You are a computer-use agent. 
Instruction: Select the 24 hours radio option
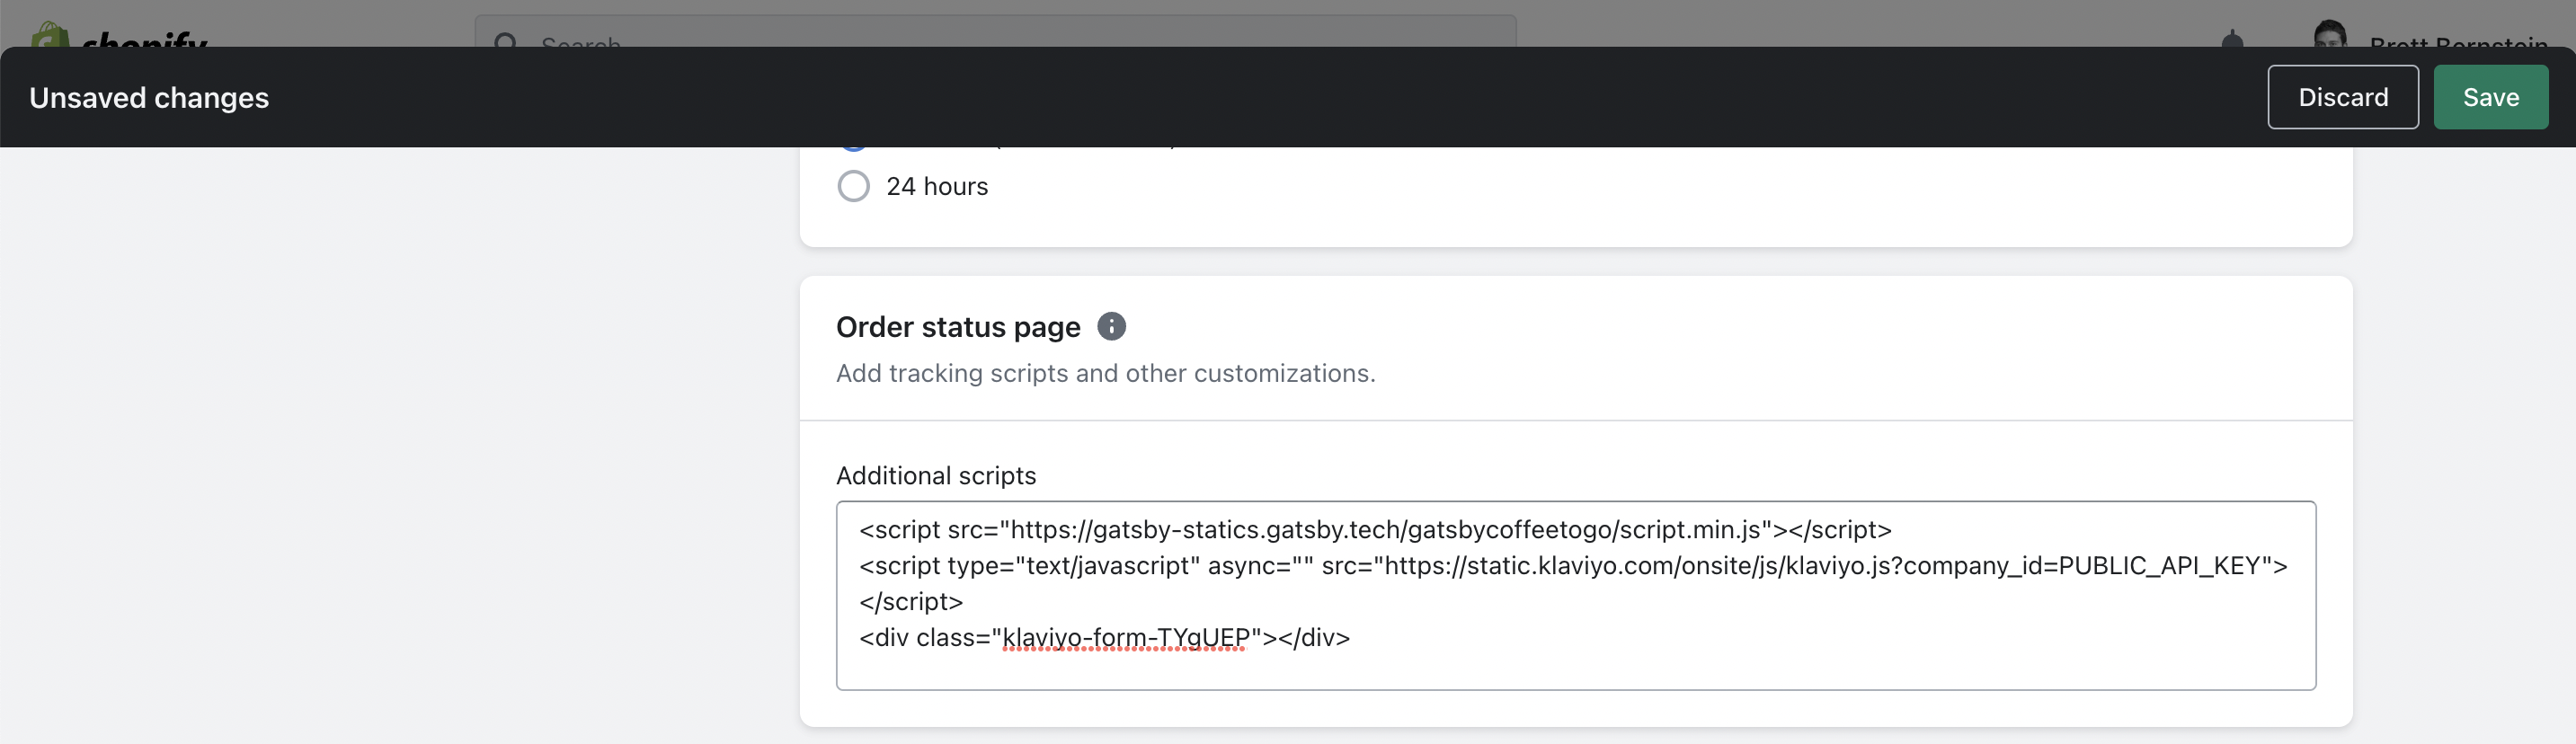point(853,186)
